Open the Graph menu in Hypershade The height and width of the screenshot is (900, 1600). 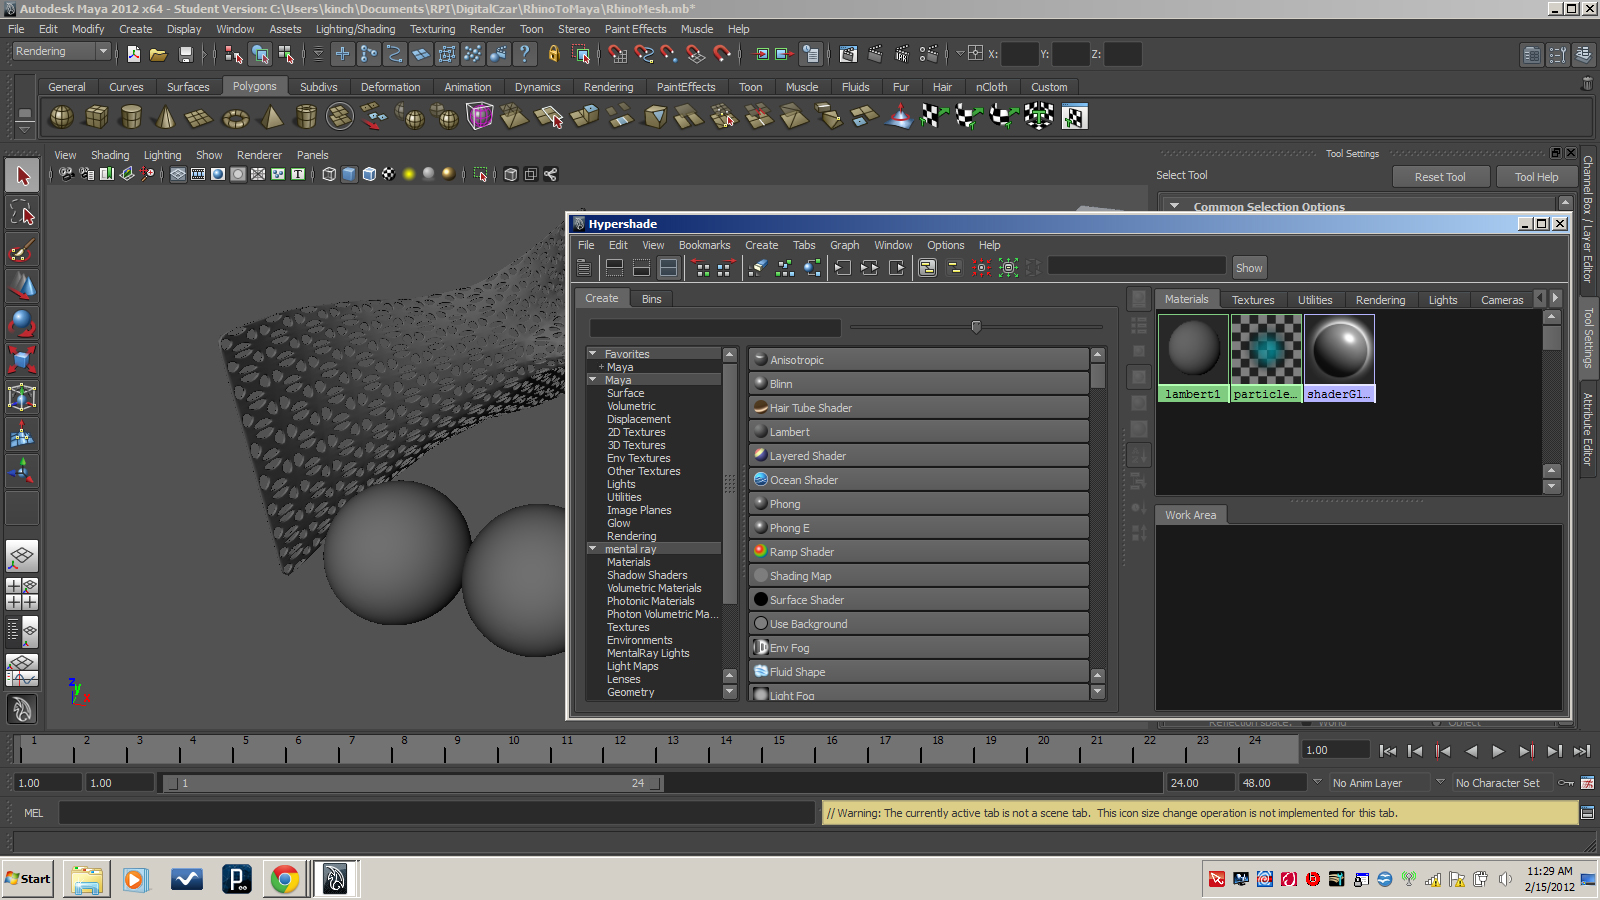[x=844, y=245]
